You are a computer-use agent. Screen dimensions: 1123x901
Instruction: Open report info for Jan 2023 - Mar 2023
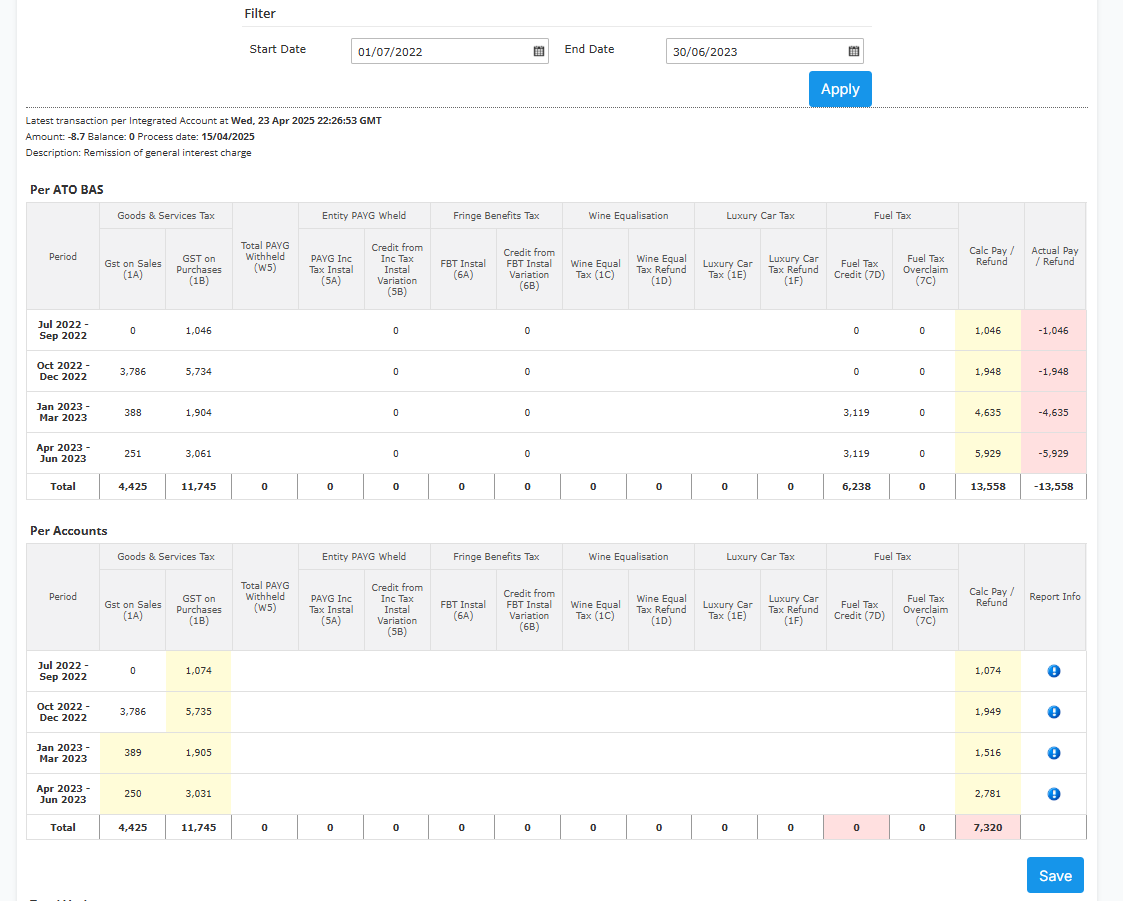point(1054,753)
